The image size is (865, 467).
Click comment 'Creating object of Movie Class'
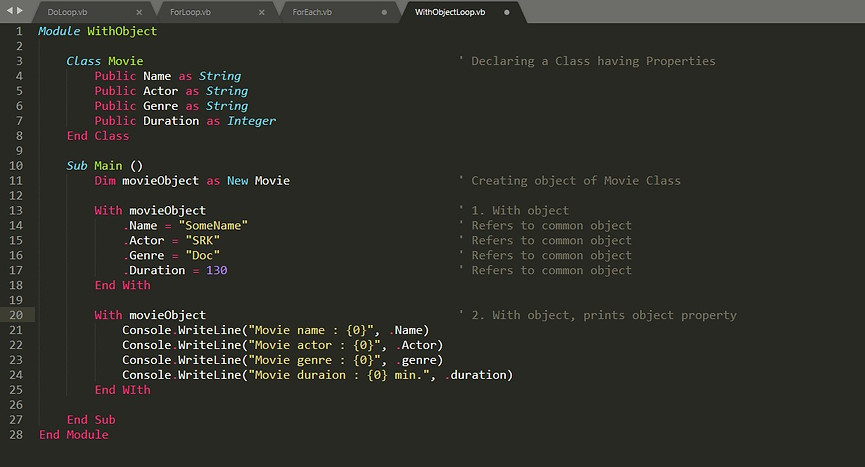pyautogui.click(x=569, y=181)
